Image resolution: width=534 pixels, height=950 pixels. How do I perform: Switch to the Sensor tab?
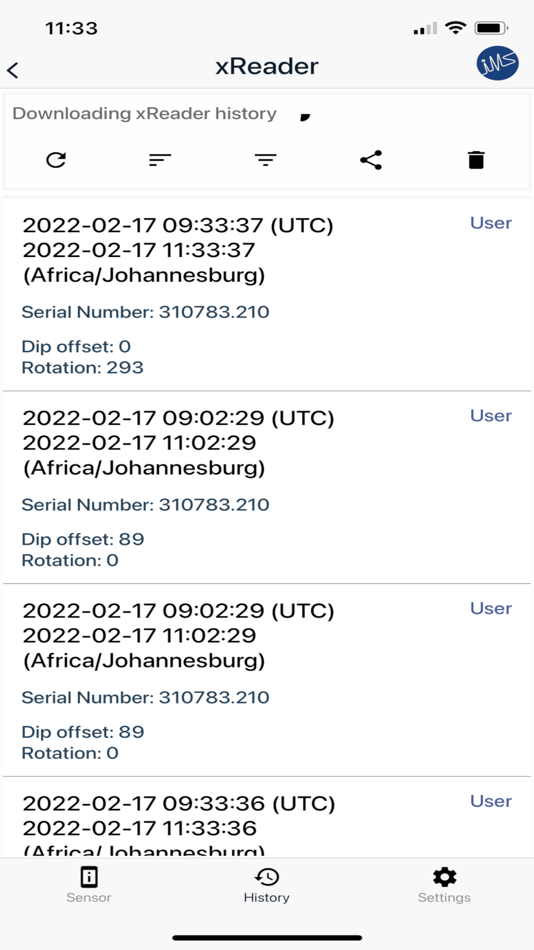pos(88,885)
